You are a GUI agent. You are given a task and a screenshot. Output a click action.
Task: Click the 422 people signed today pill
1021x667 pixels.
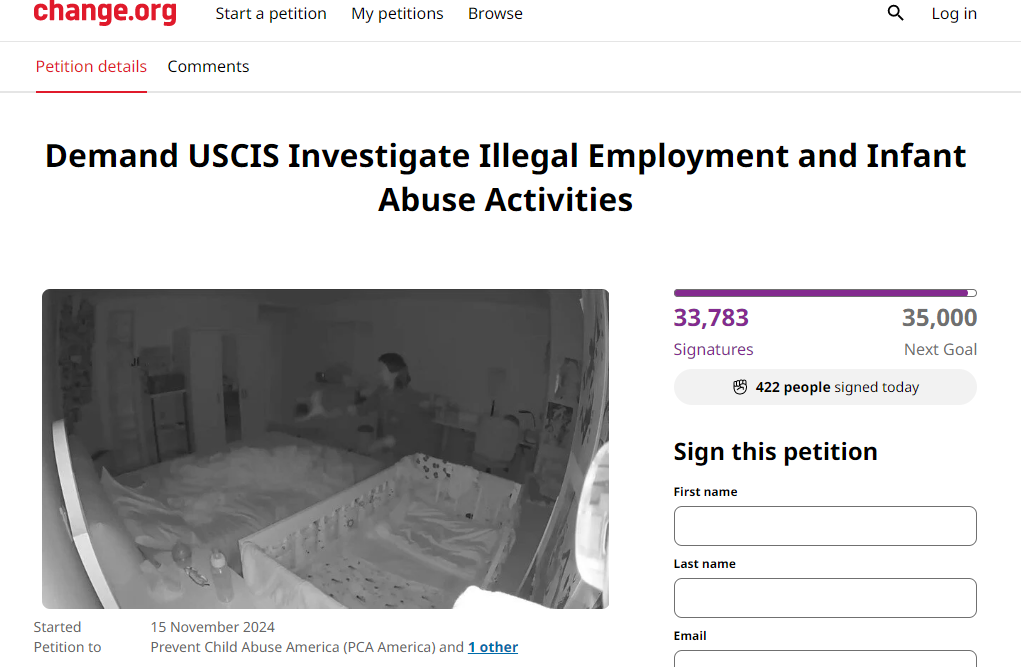point(825,387)
